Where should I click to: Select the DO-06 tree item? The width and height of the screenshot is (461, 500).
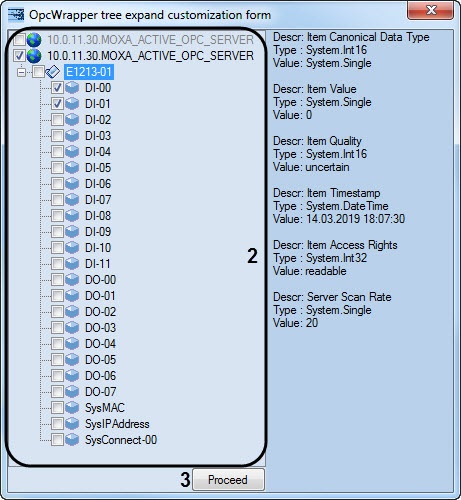(x=100, y=376)
